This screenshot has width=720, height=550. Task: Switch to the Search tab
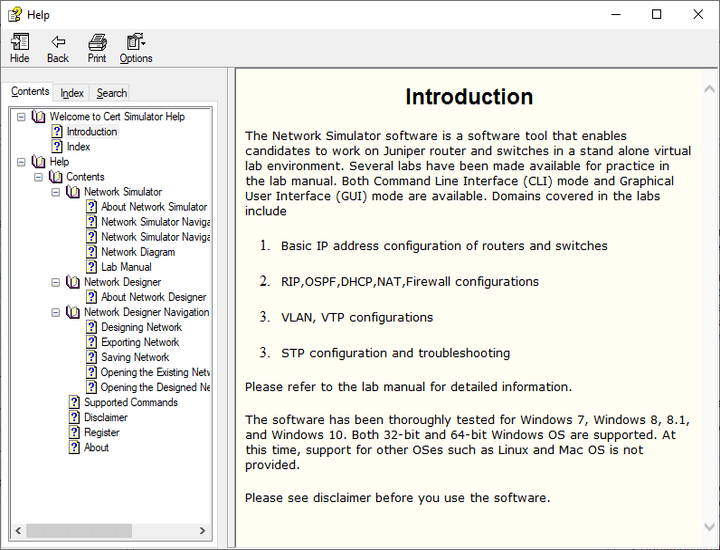point(112,93)
